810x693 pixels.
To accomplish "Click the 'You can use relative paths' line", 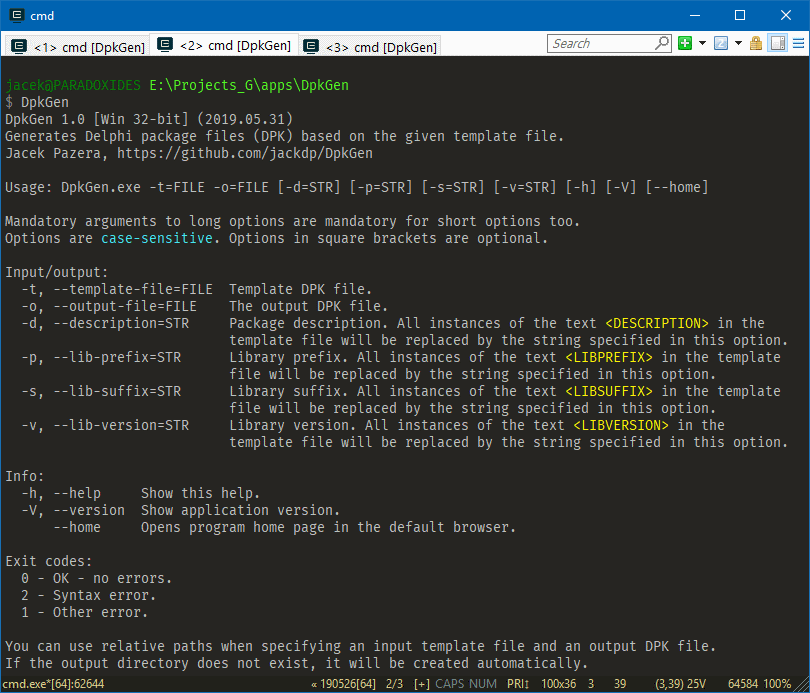I will pos(361,646).
